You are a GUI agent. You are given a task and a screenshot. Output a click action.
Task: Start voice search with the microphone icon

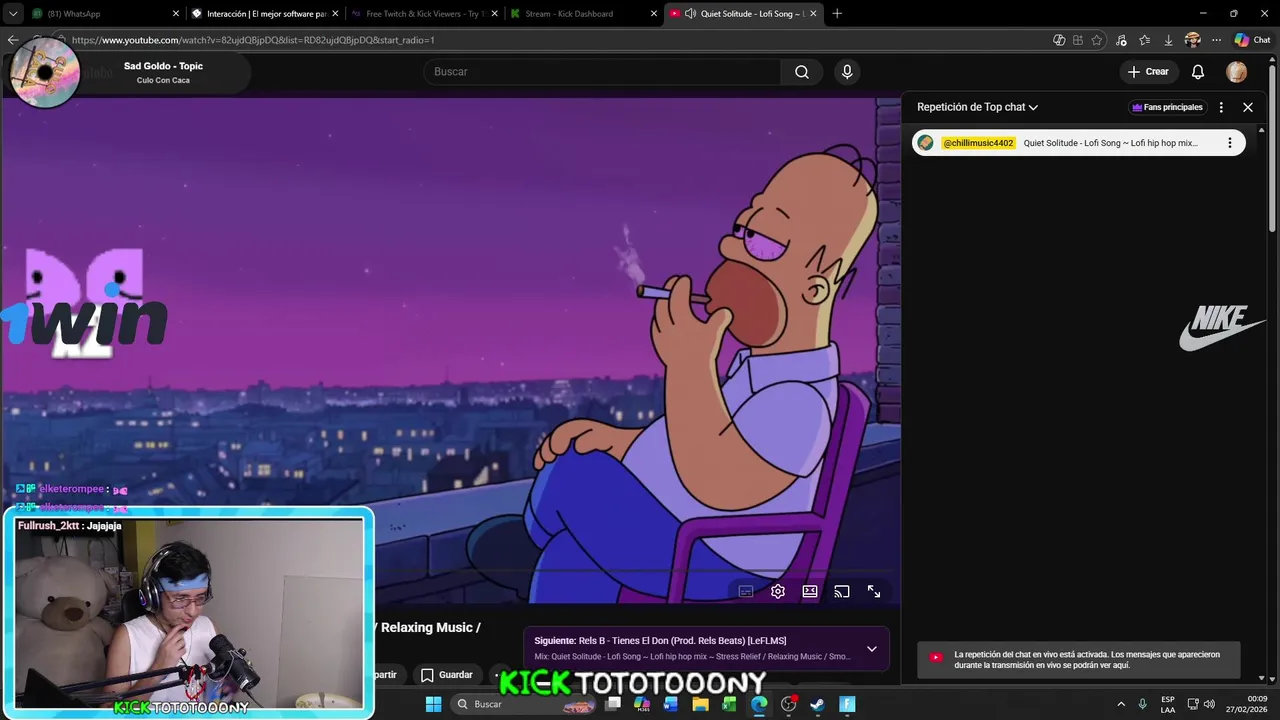[847, 72]
